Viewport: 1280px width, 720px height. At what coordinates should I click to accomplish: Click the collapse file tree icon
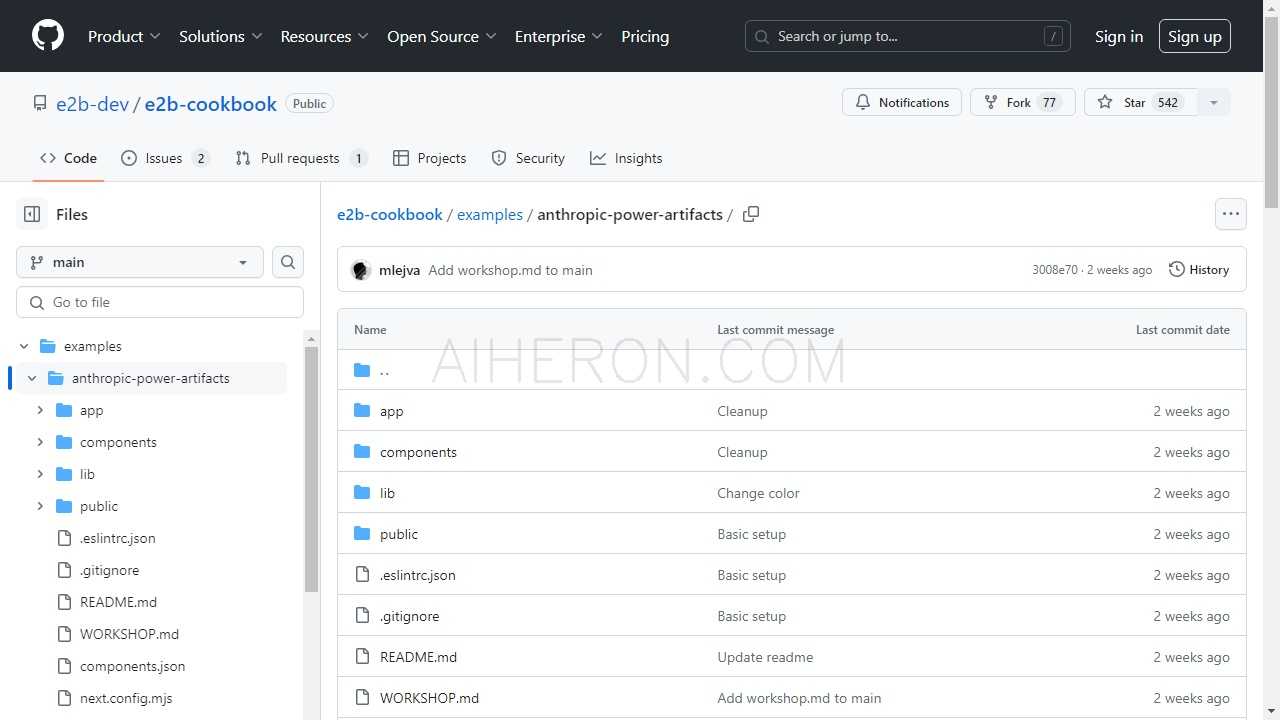[32, 214]
